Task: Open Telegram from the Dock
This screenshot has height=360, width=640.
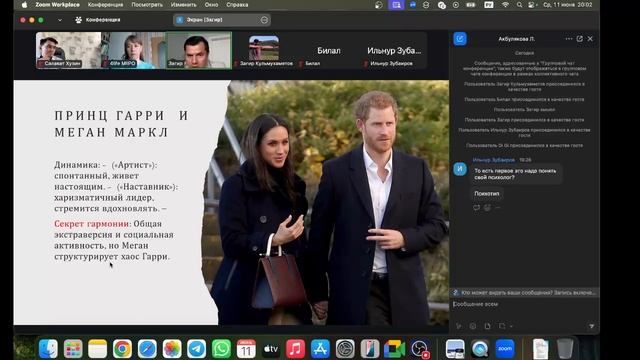Action: point(197,349)
